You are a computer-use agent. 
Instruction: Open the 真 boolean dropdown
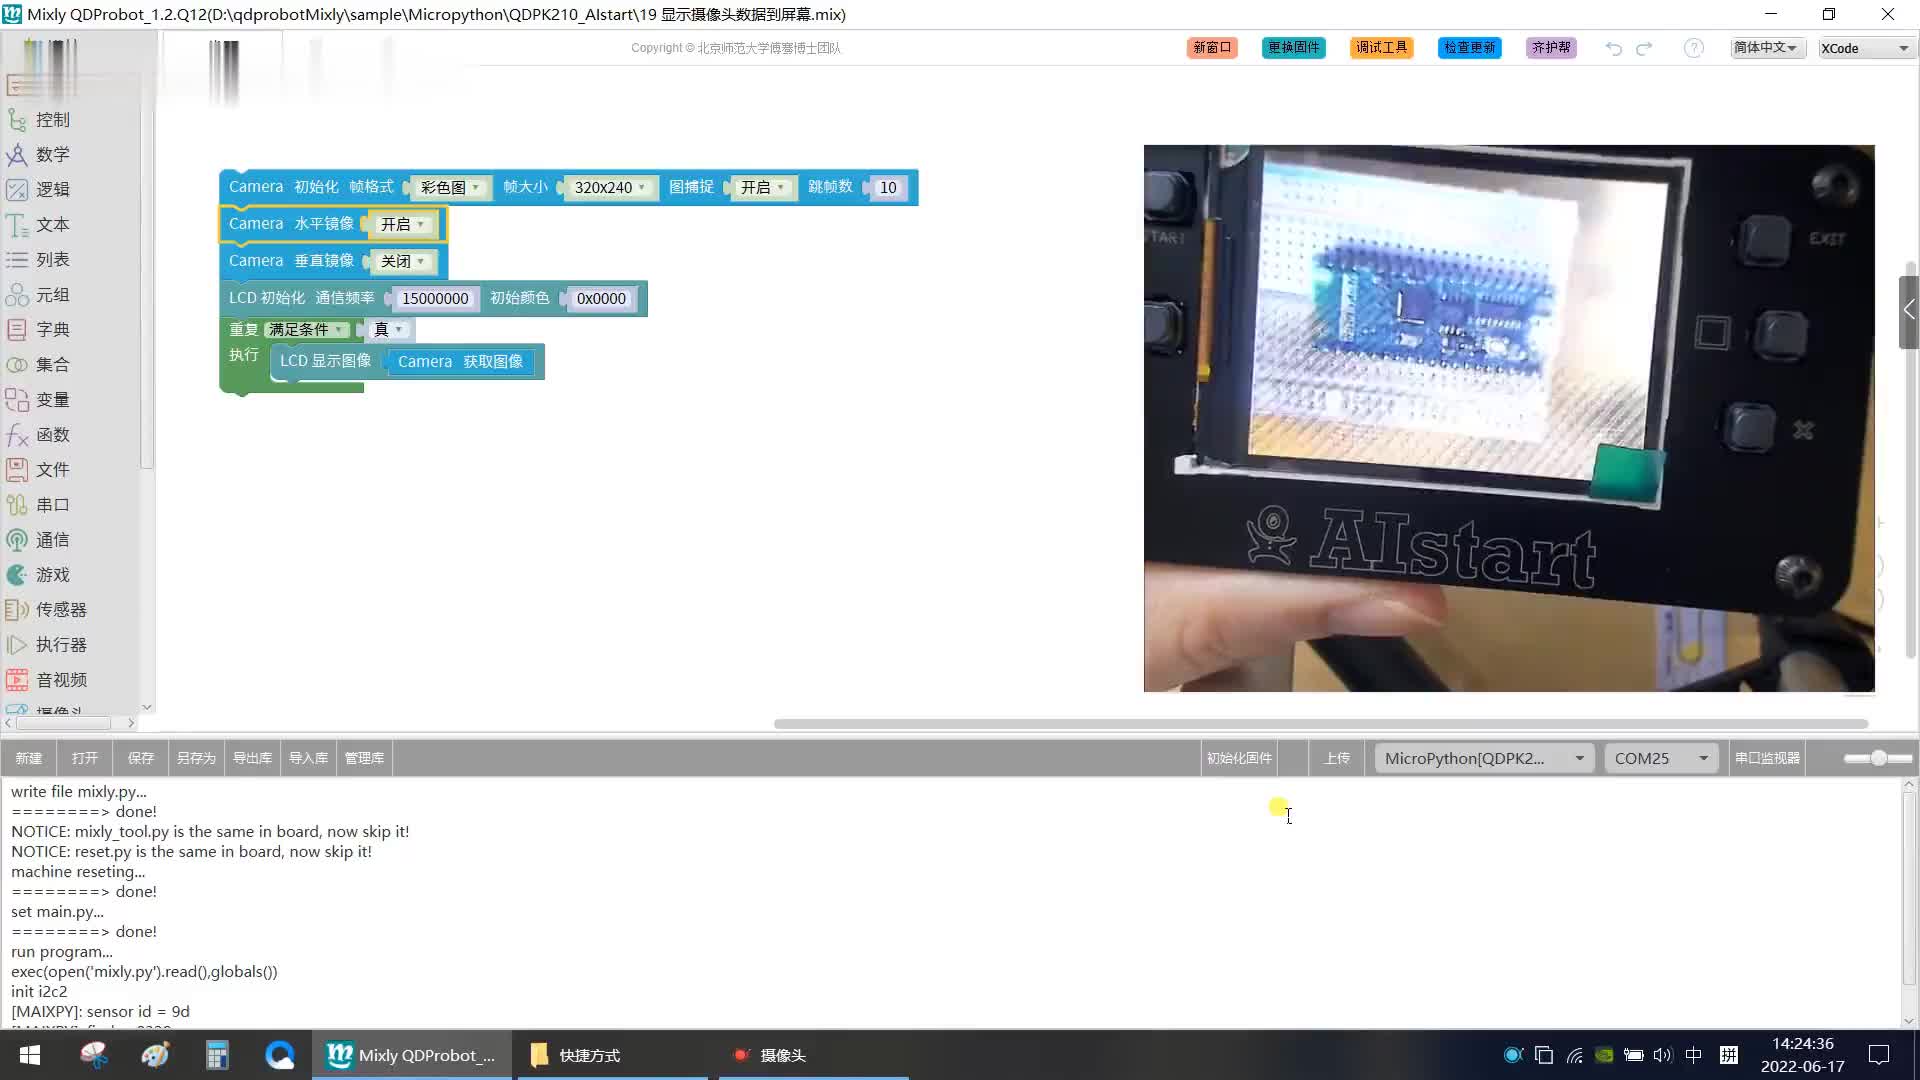[388, 330]
